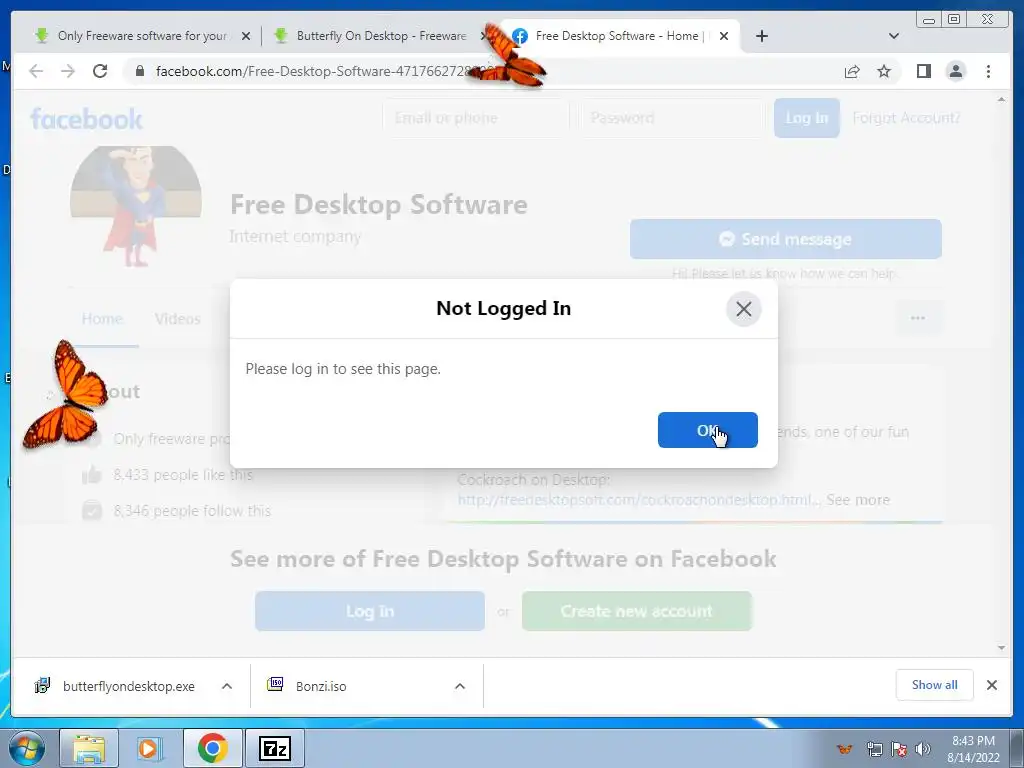Click the butterfly on the tab bar
This screenshot has height=768, width=1024.
(509, 56)
